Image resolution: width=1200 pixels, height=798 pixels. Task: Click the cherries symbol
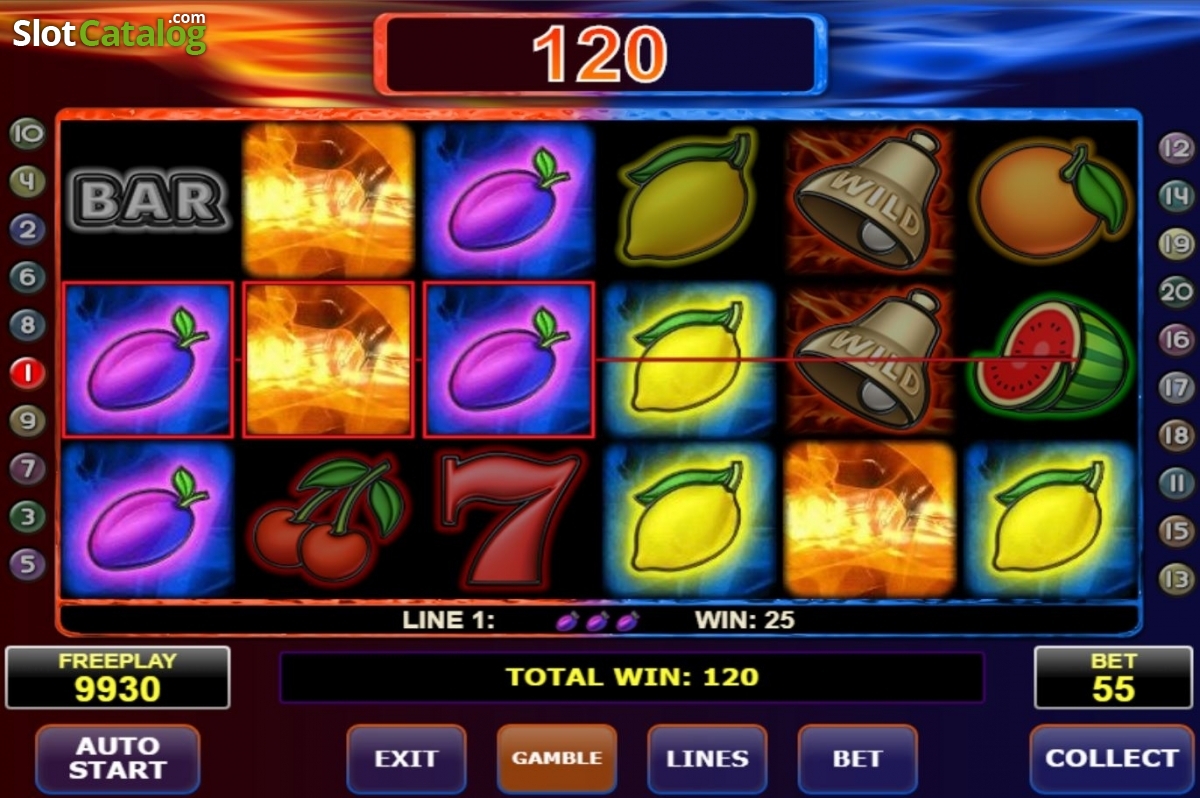[x=328, y=521]
